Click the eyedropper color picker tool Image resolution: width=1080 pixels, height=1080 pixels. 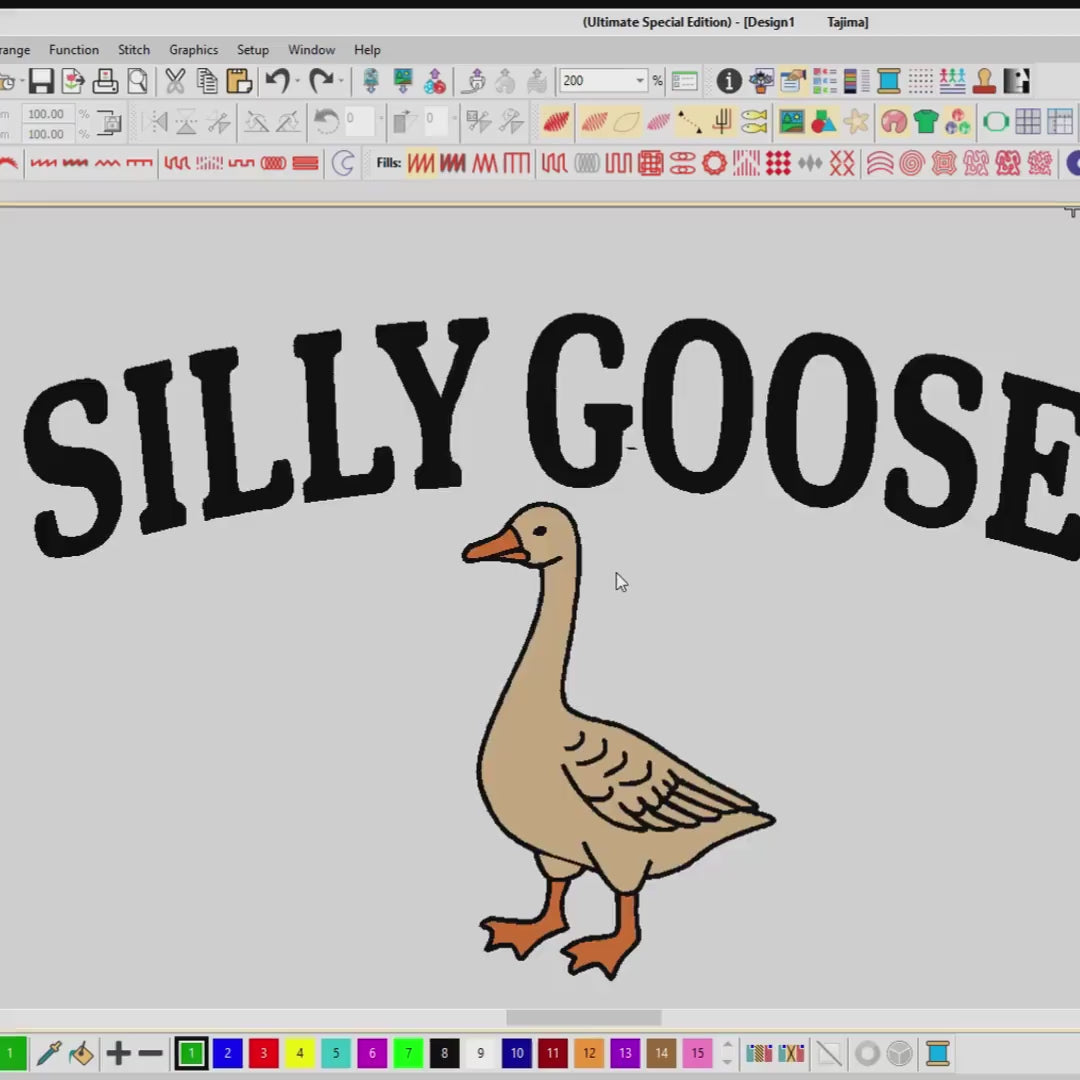click(48, 1053)
